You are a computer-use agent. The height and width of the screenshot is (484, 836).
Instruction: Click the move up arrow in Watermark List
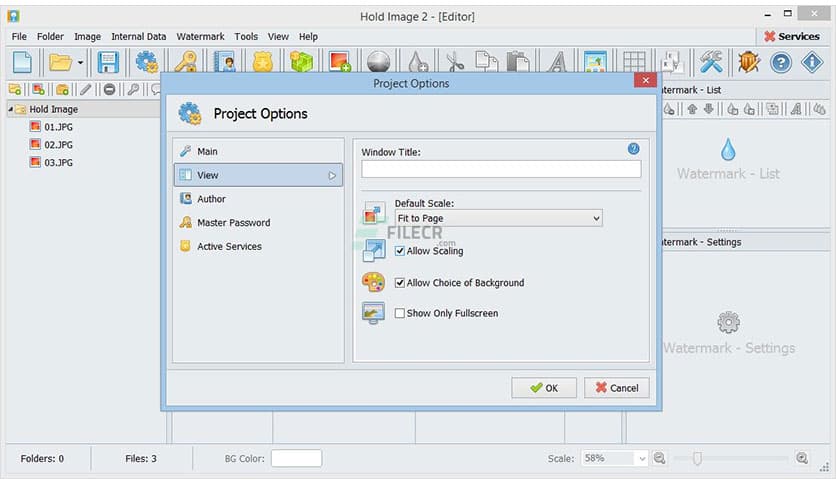click(x=692, y=109)
